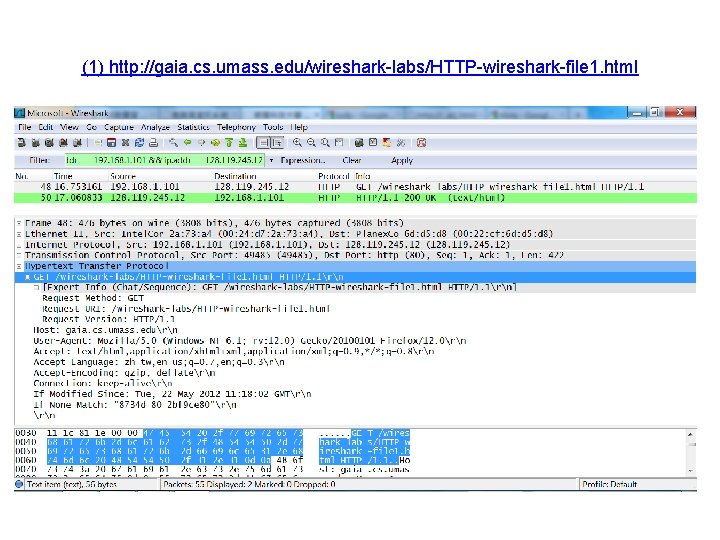Image resolution: width=720 pixels, height=540 pixels.
Task: Restart the live capture icon
Action: 77,143
